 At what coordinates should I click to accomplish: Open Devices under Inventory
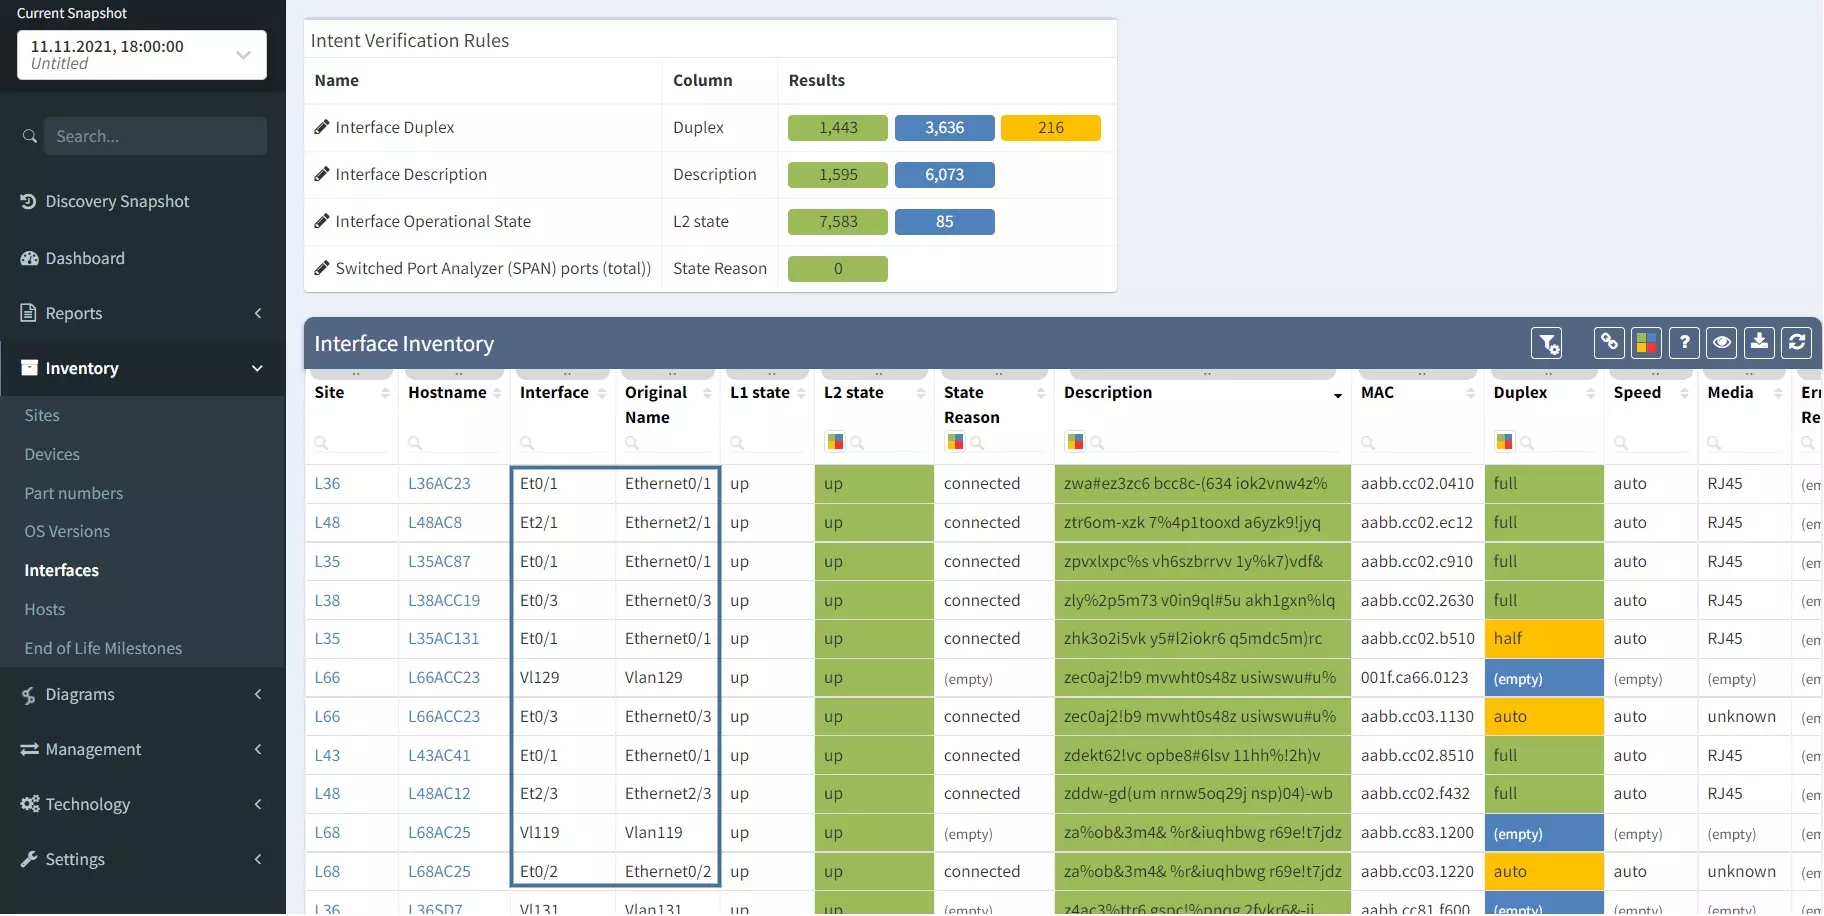(x=52, y=454)
